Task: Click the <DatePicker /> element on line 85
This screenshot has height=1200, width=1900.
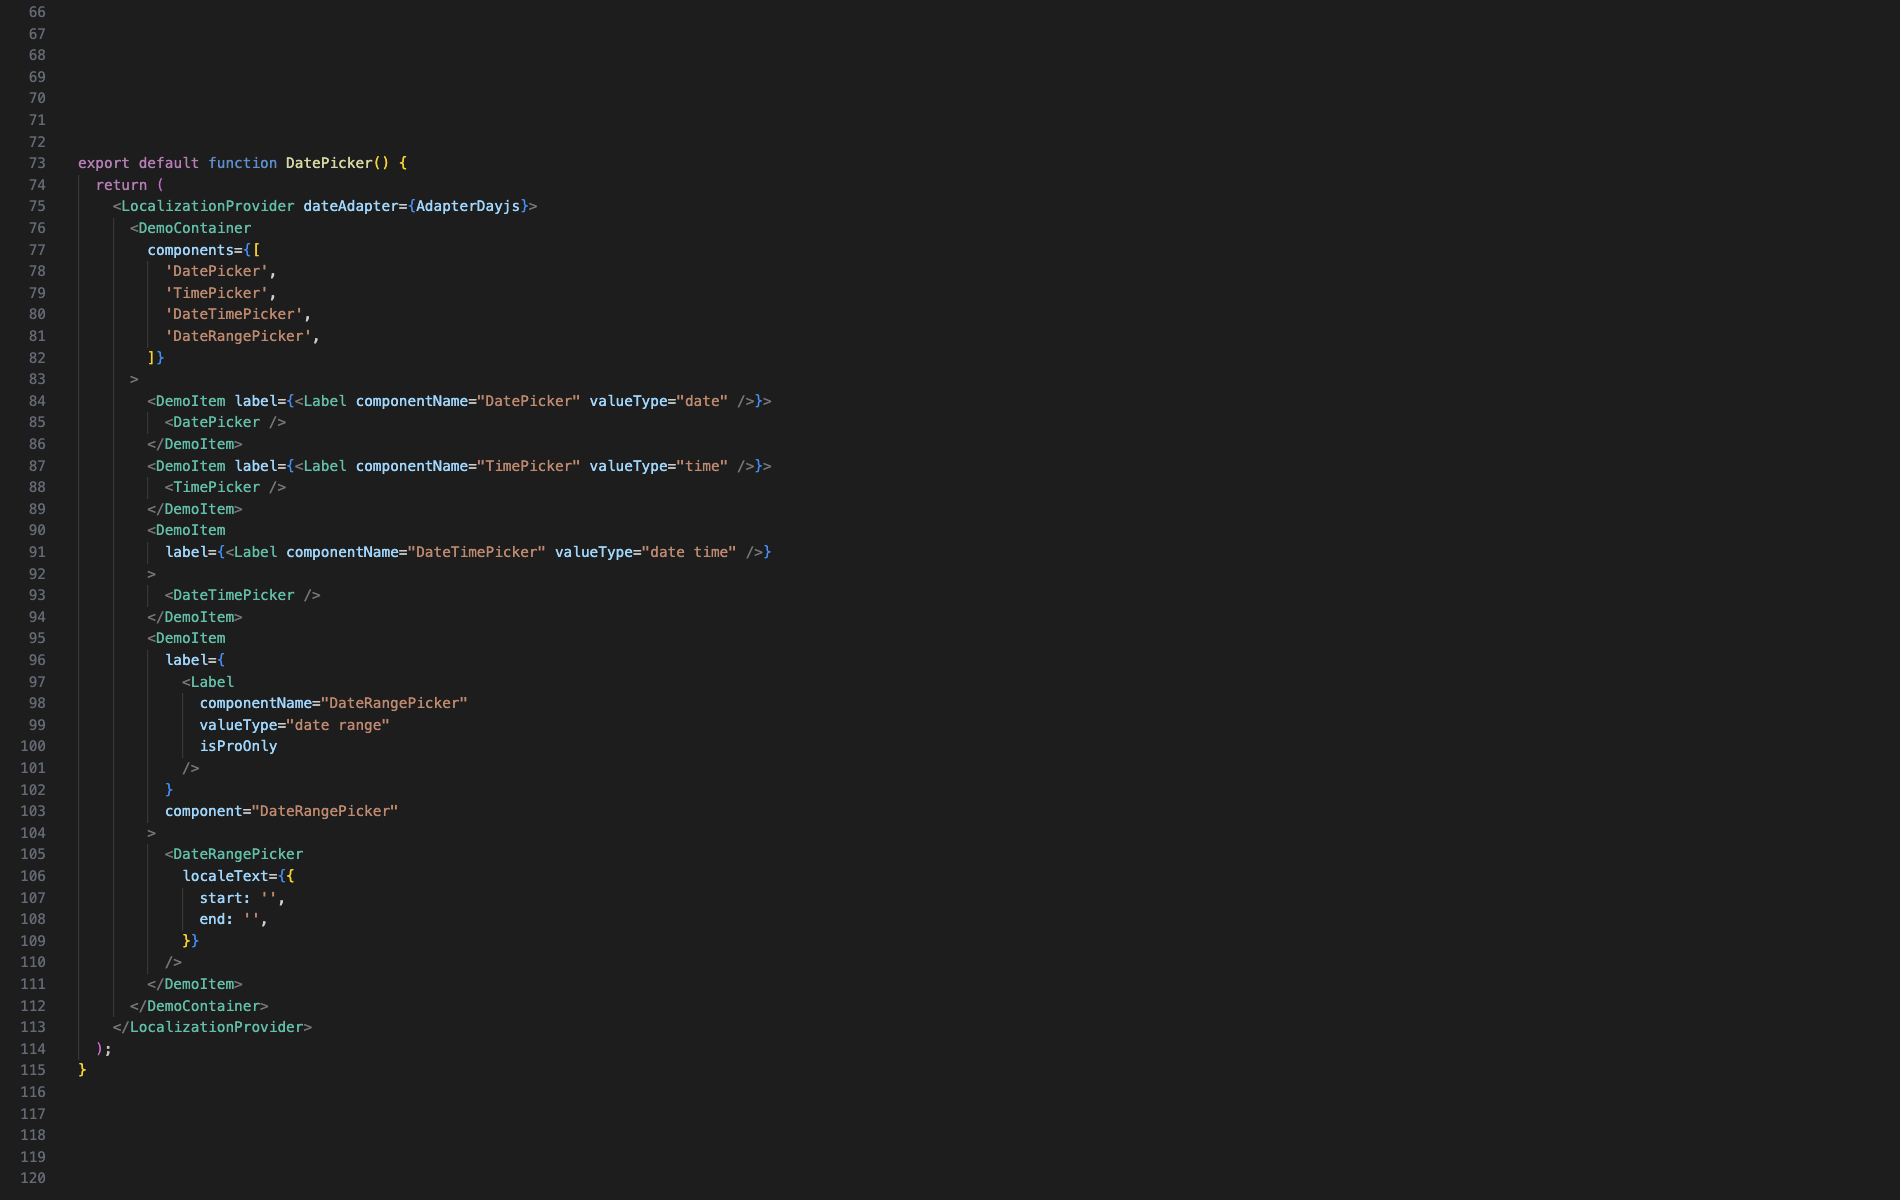Action: click(x=225, y=422)
